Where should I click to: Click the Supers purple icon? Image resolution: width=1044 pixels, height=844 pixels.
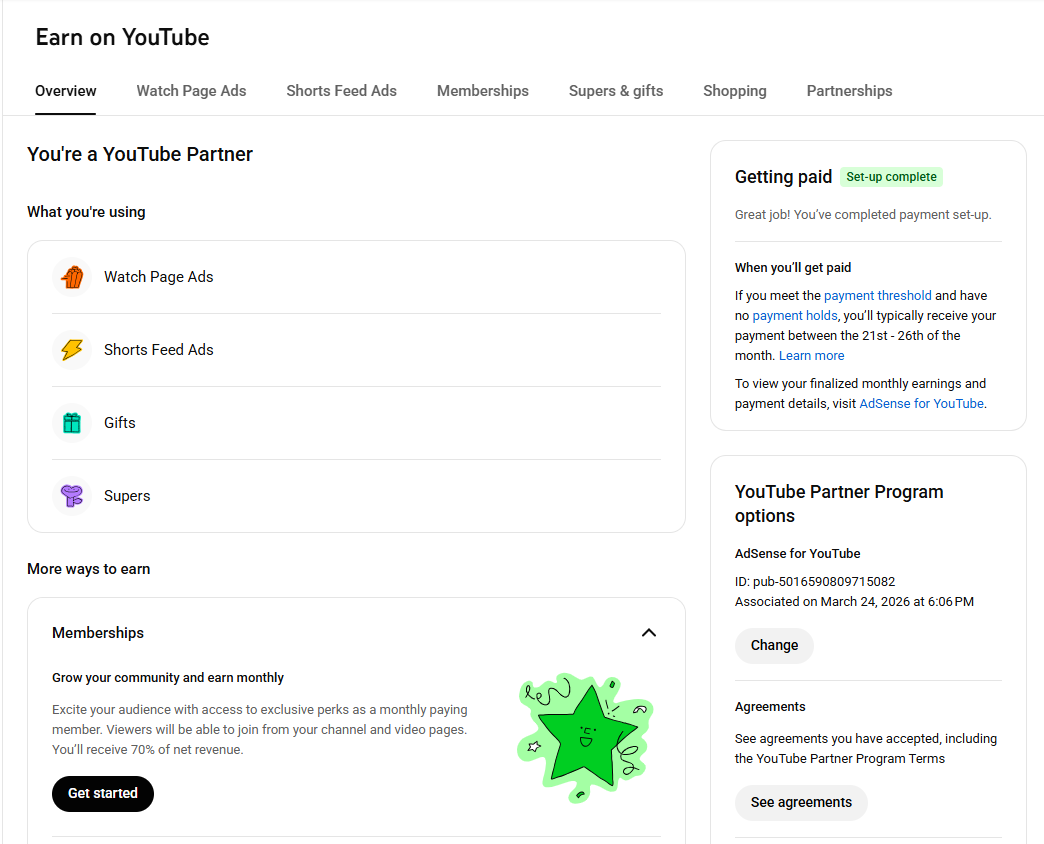click(x=72, y=496)
